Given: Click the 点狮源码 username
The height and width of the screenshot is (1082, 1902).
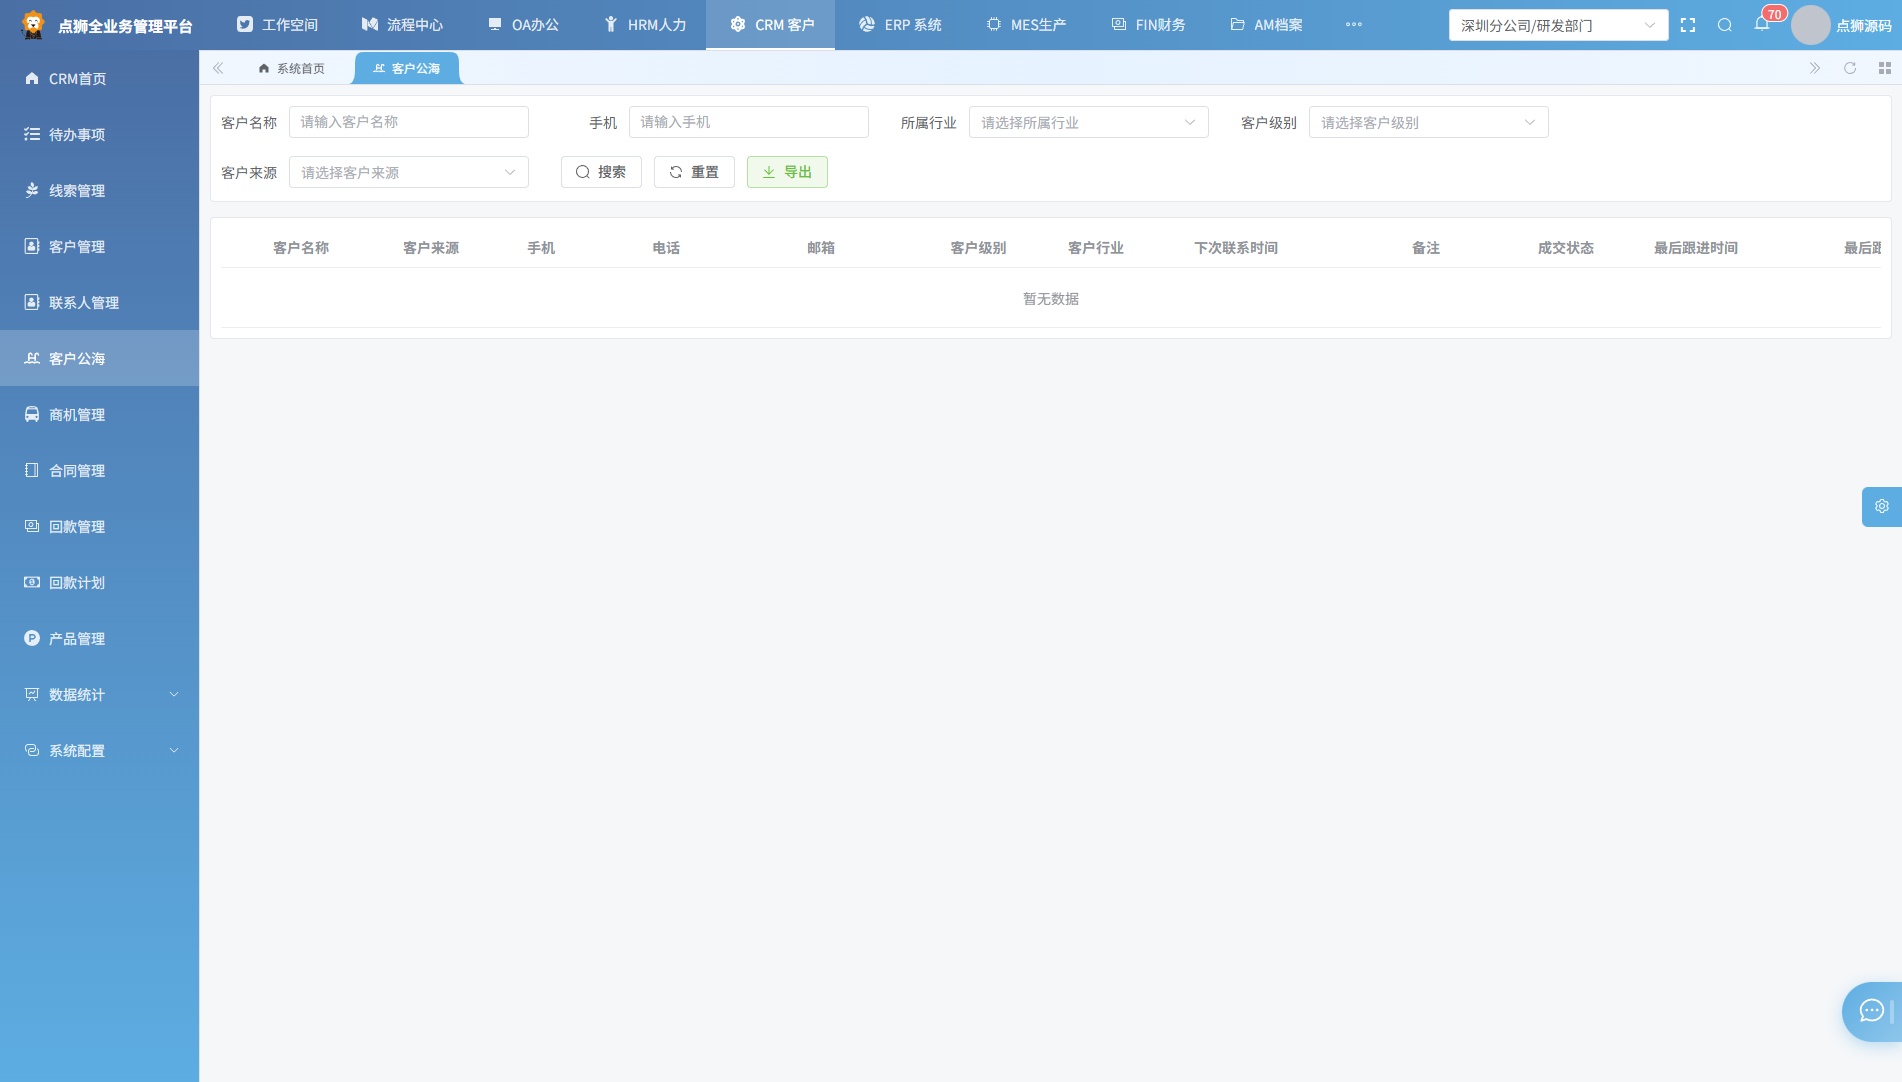Looking at the screenshot, I should [x=1863, y=26].
